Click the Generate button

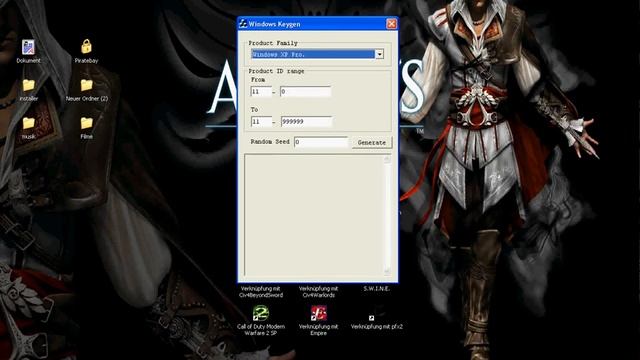[371, 142]
